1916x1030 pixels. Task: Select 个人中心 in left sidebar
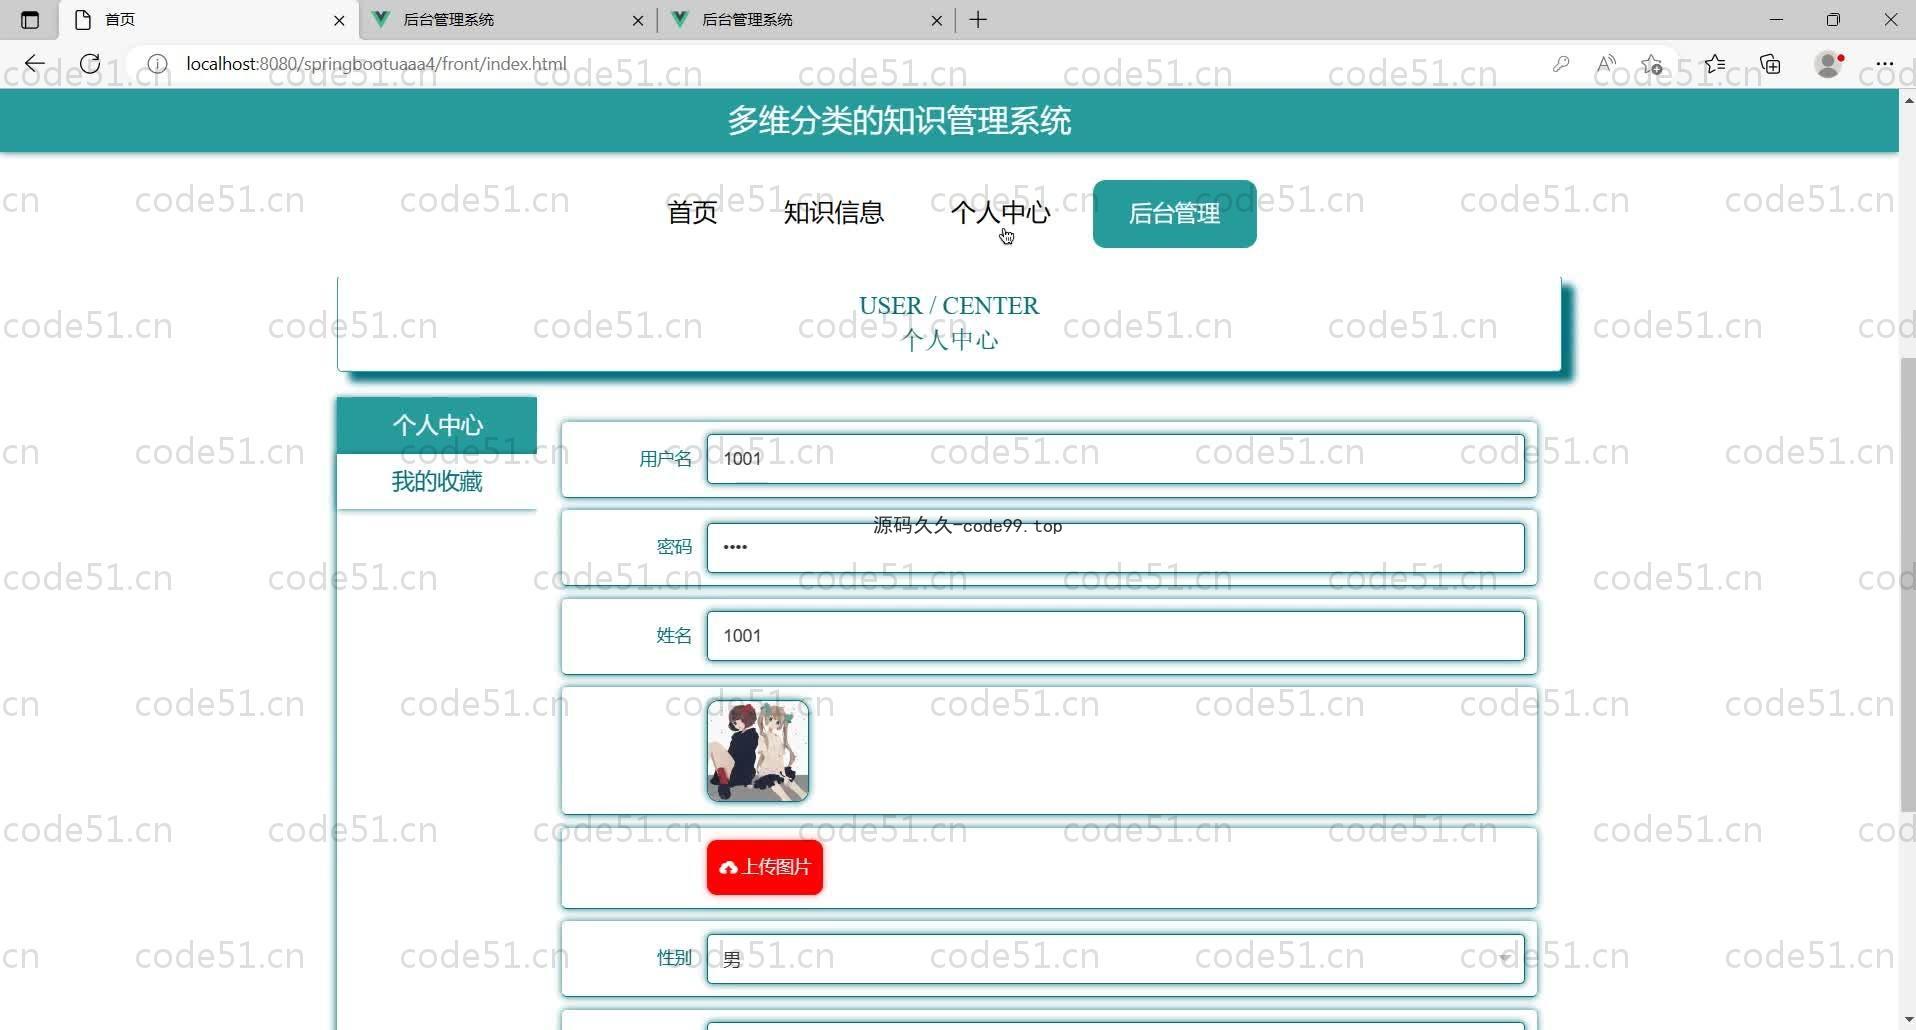click(437, 425)
